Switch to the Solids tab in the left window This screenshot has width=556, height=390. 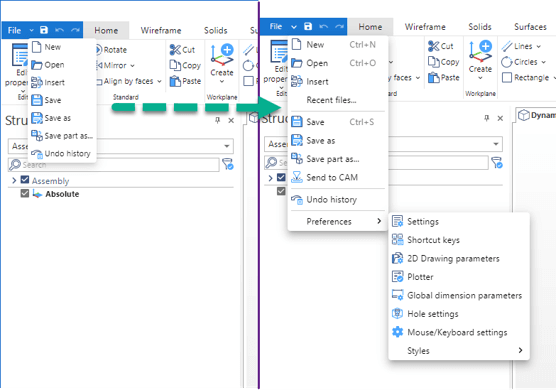(x=216, y=30)
